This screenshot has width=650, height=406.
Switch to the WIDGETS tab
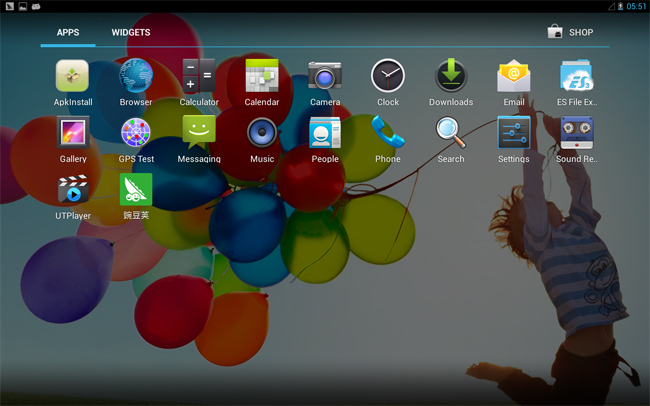click(131, 32)
